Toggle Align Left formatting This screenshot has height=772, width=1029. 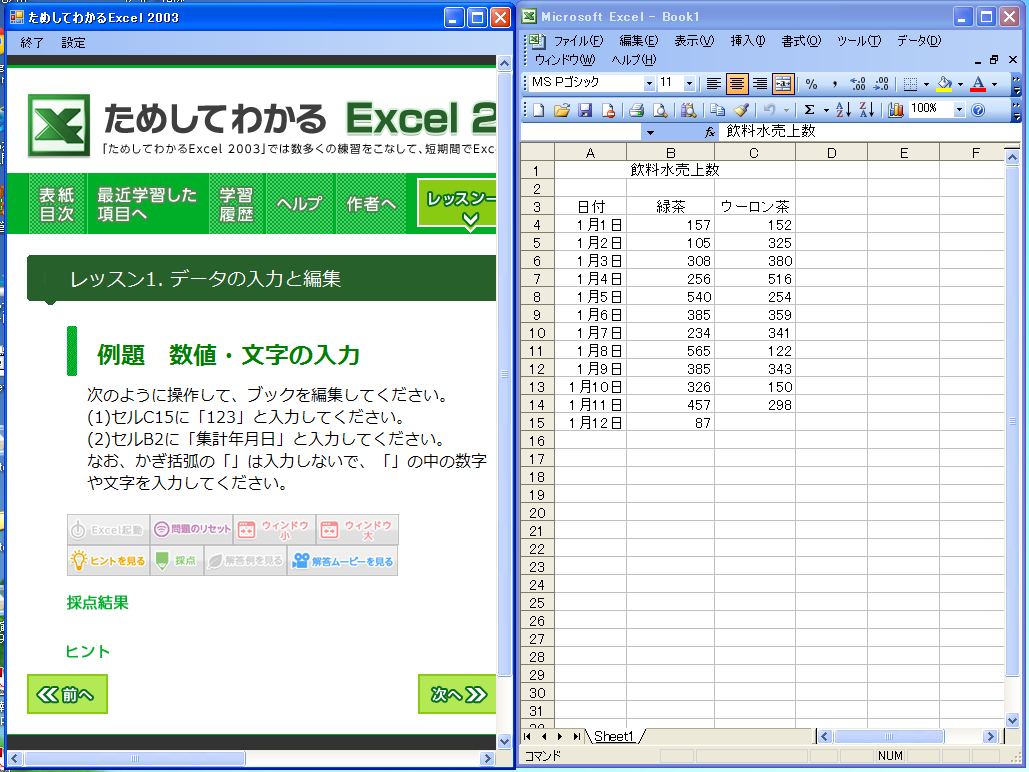(x=713, y=84)
